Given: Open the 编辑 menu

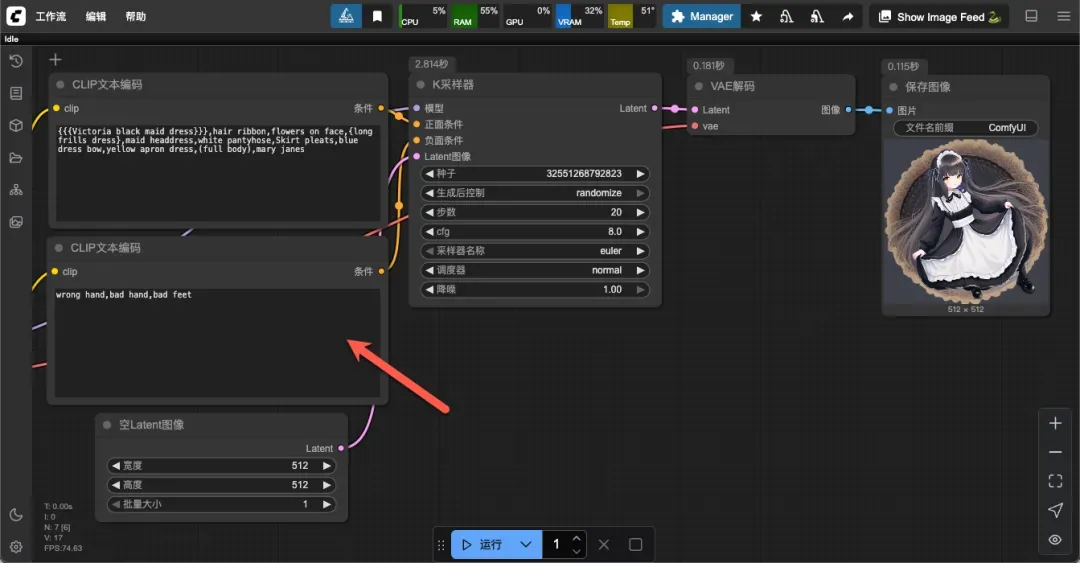Looking at the screenshot, I should (x=96, y=17).
